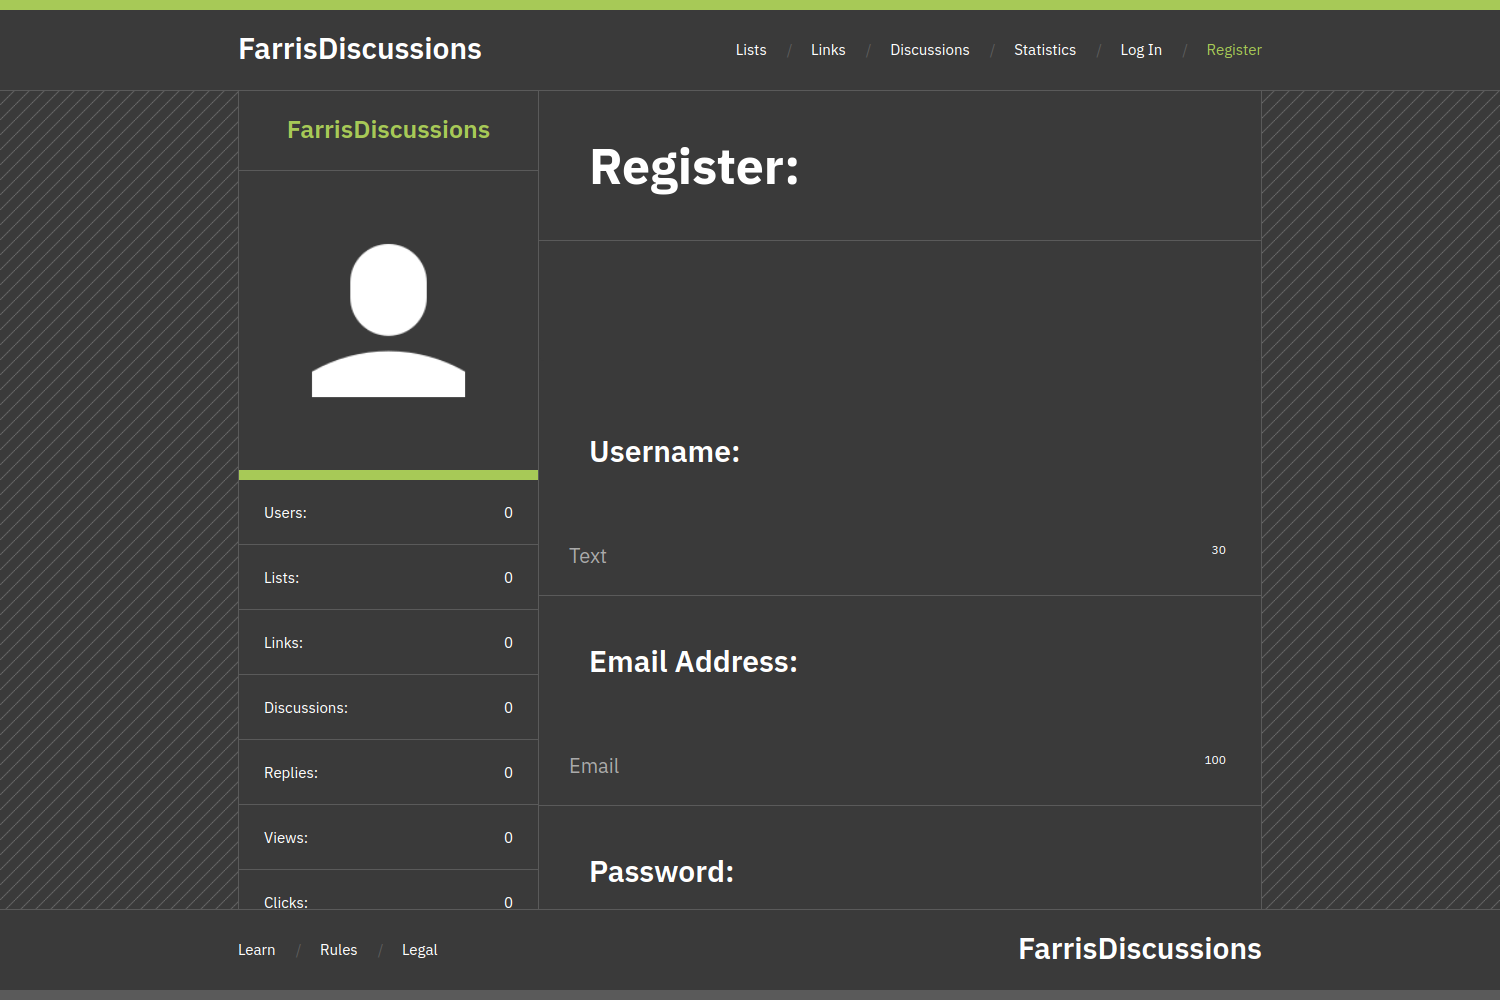
Task: Click the Lists: stat row in sidebar
Action: (x=388, y=578)
